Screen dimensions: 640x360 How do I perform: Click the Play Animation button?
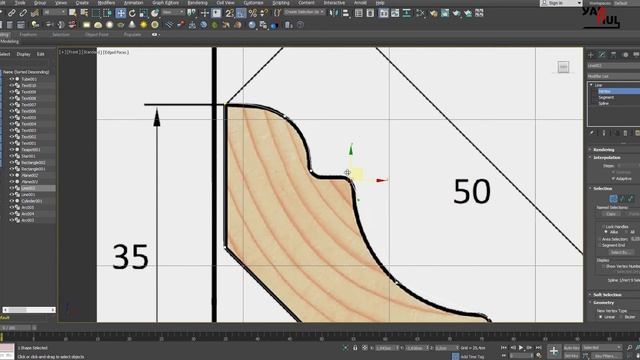pos(521,348)
